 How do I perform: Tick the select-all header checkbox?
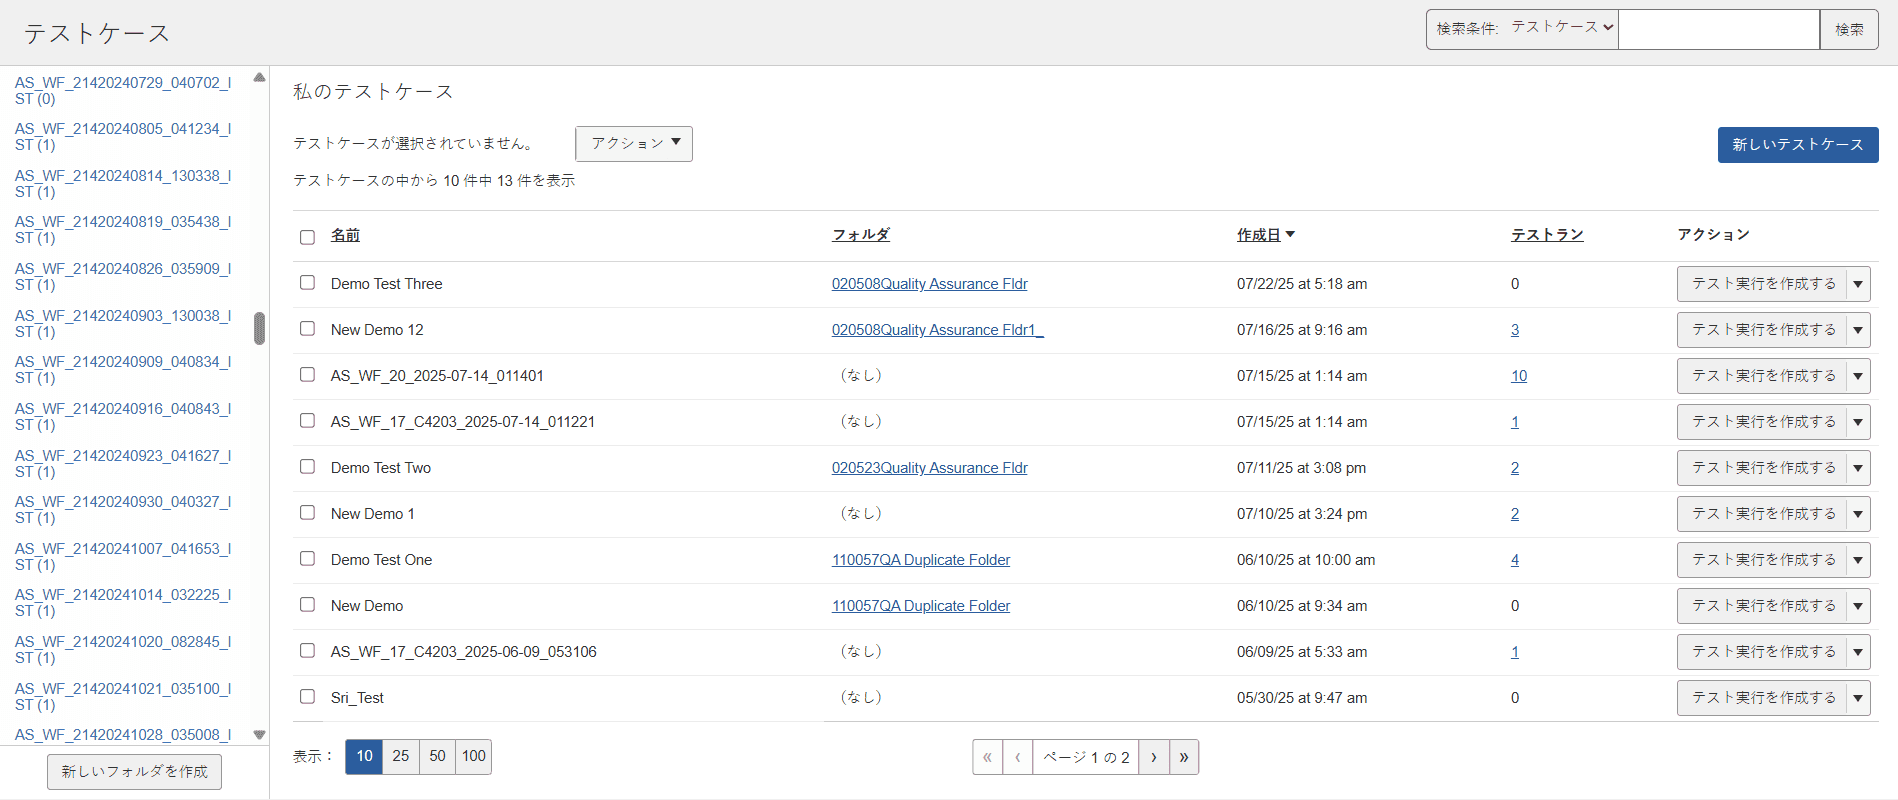pyautogui.click(x=307, y=237)
